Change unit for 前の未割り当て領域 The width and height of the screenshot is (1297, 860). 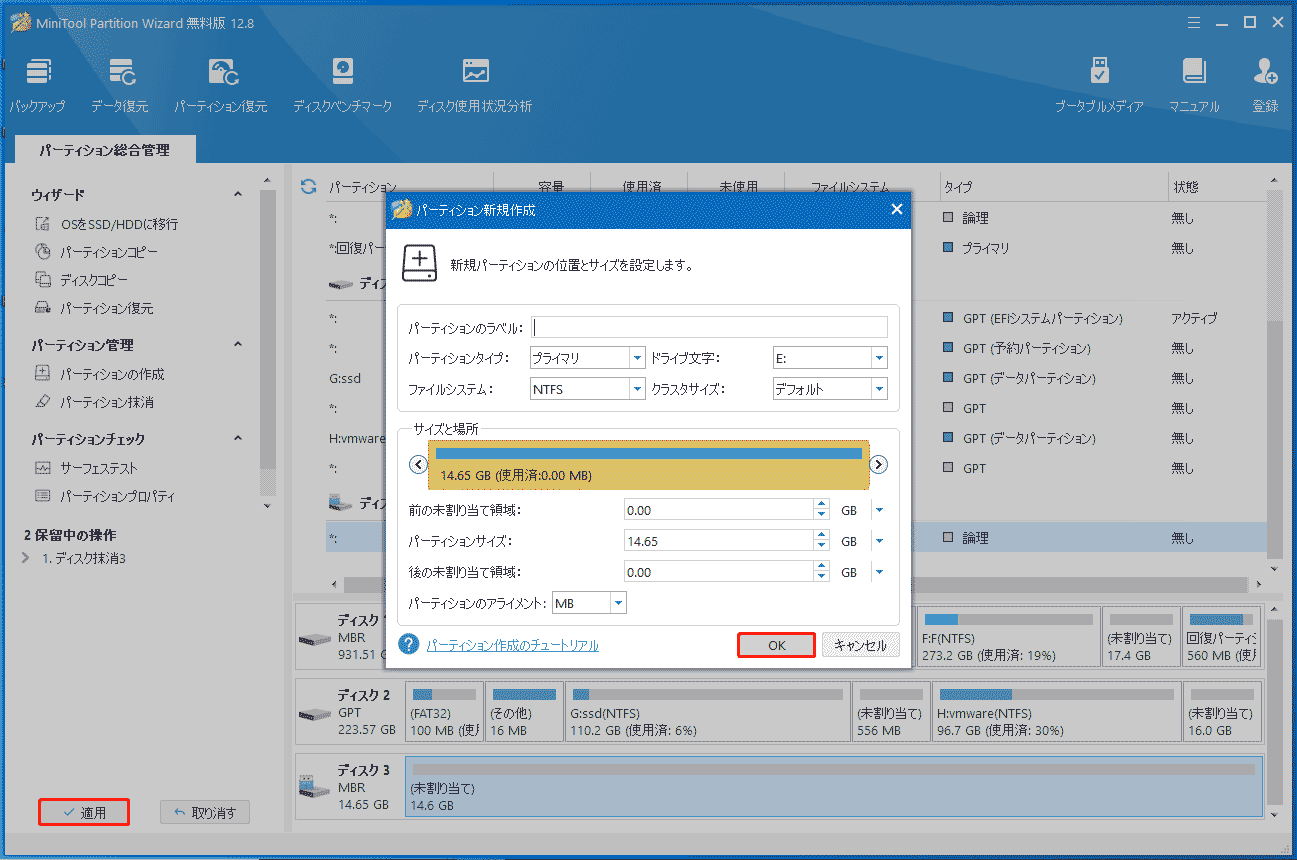point(879,510)
